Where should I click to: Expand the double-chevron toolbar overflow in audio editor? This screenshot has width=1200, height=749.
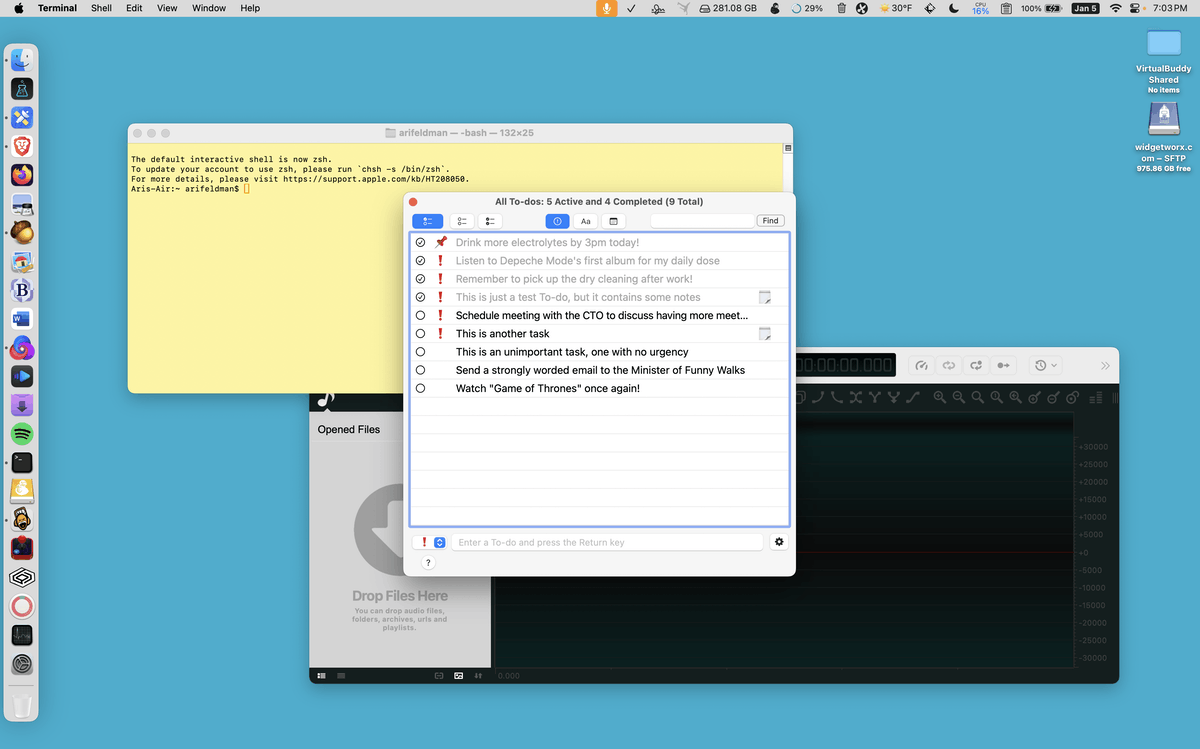point(1105,366)
